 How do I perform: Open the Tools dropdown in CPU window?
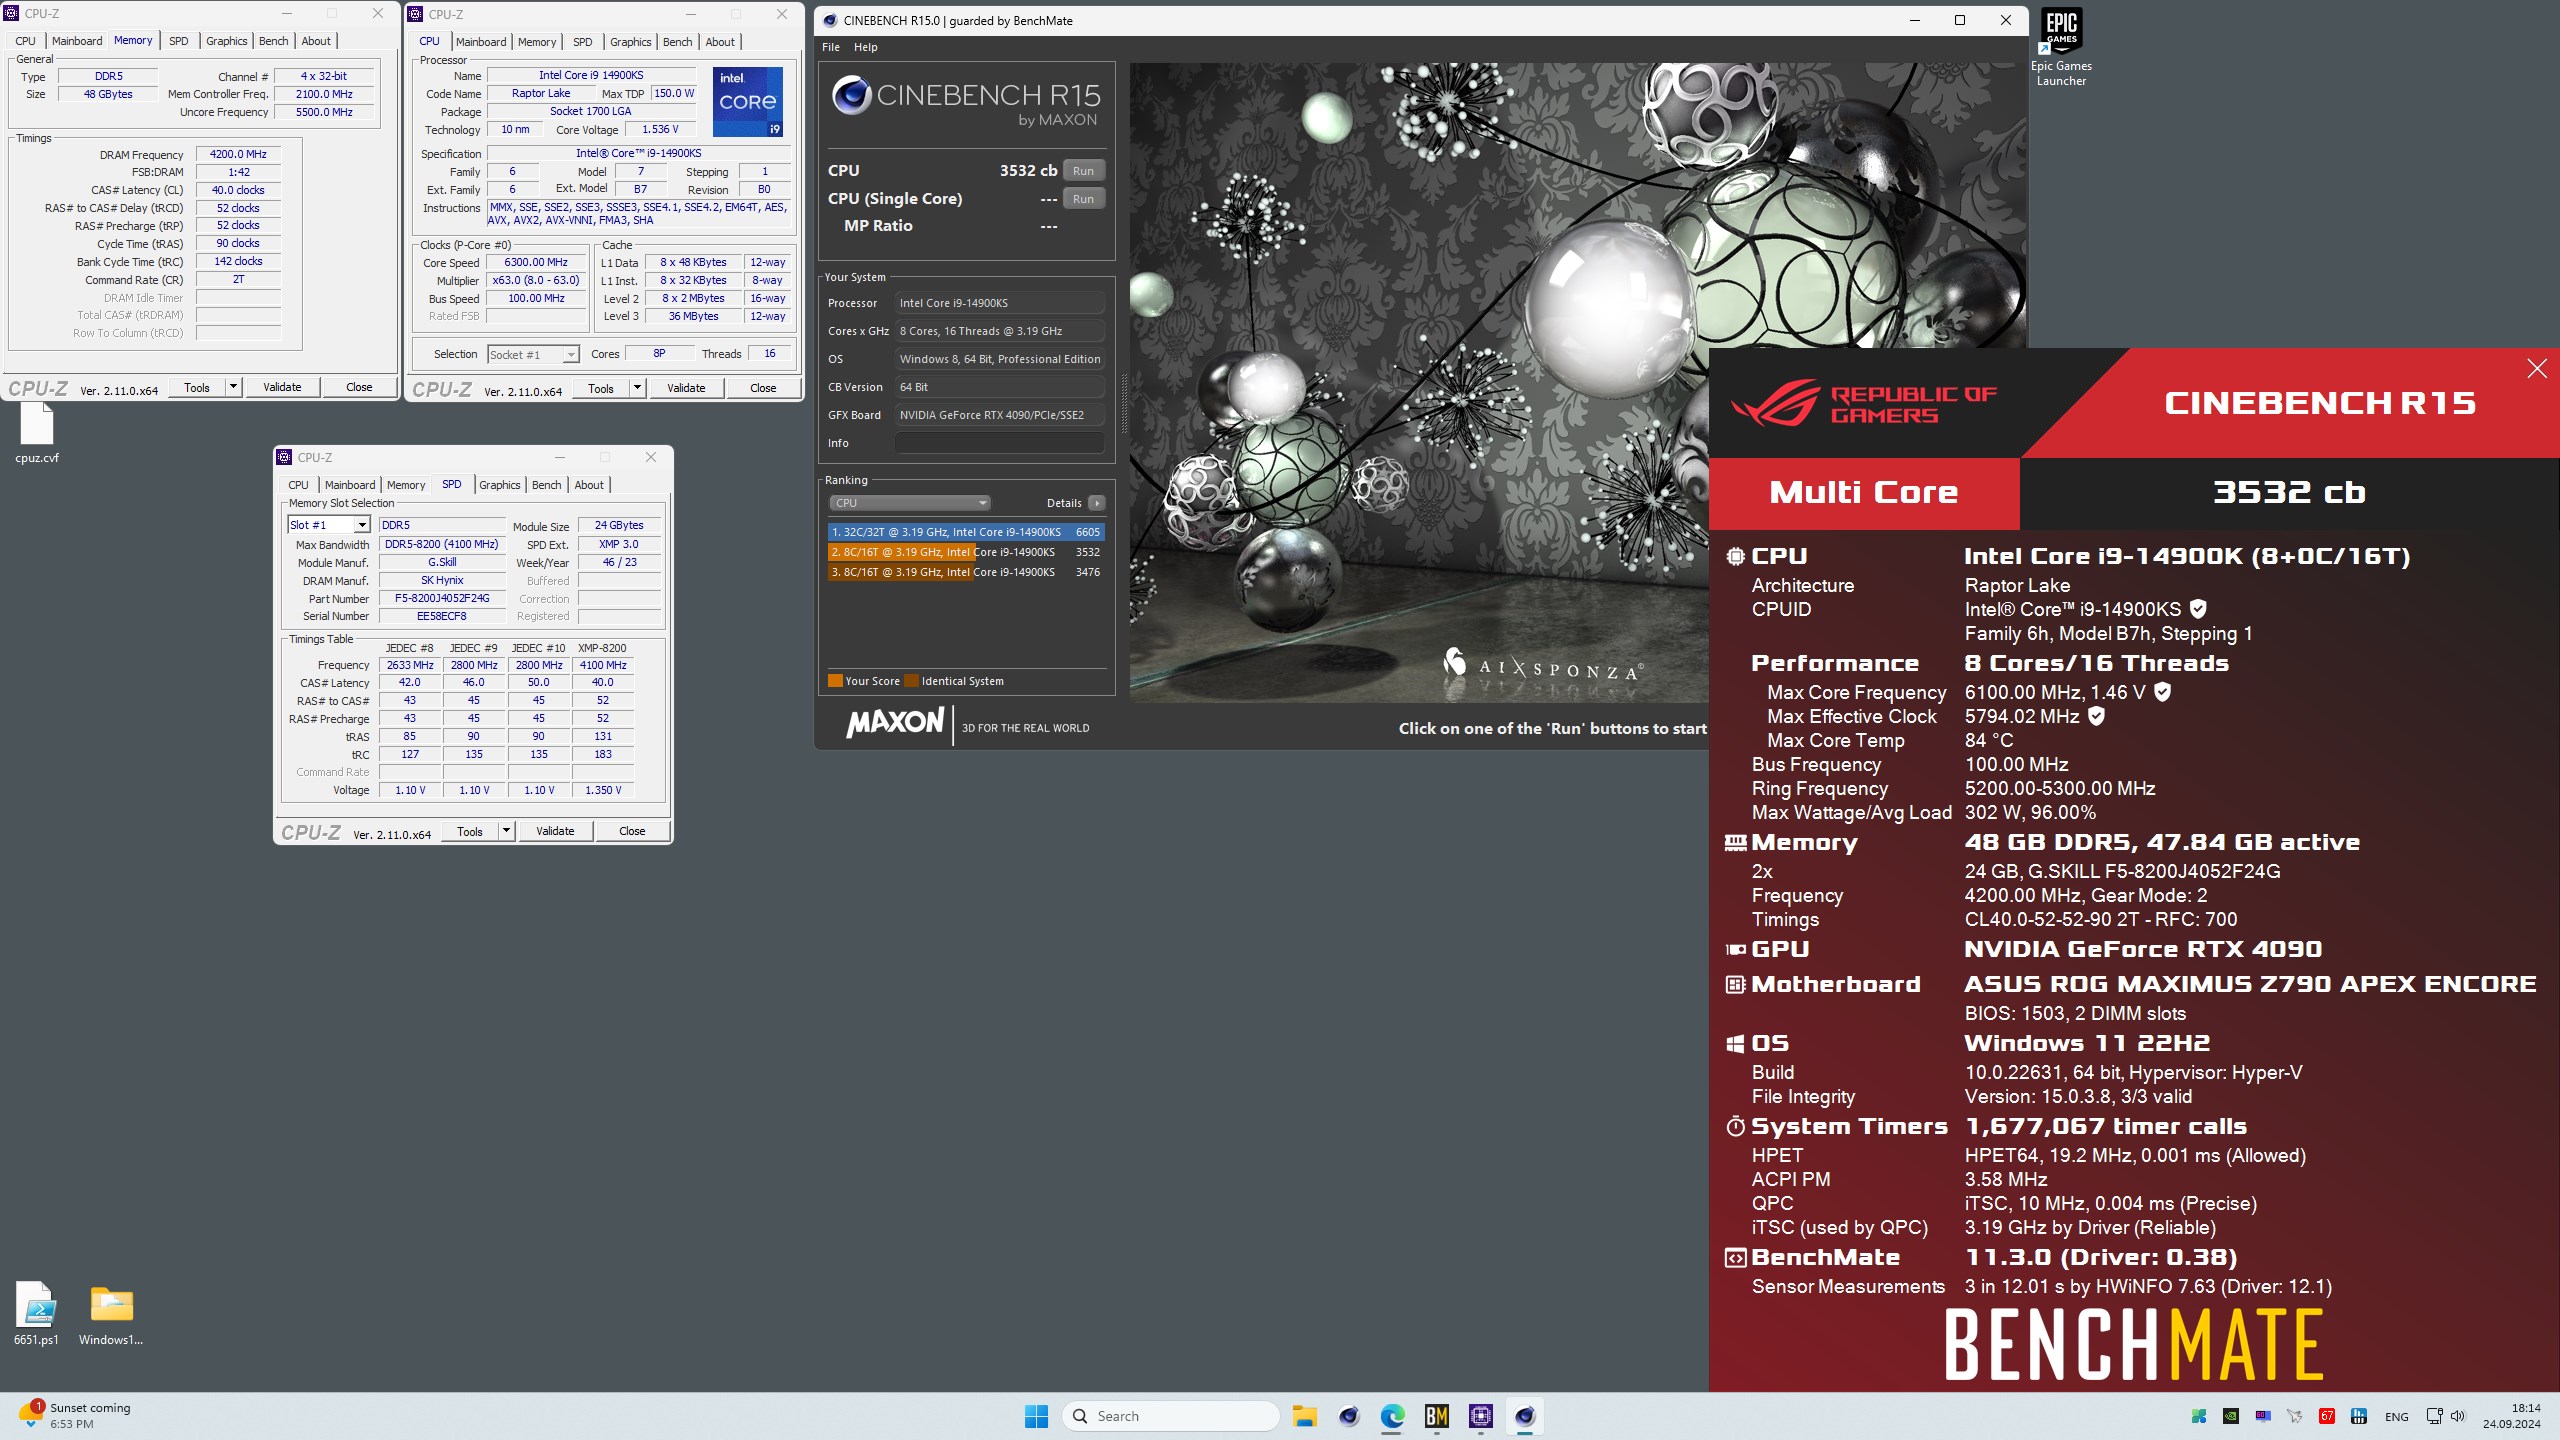[x=637, y=388]
